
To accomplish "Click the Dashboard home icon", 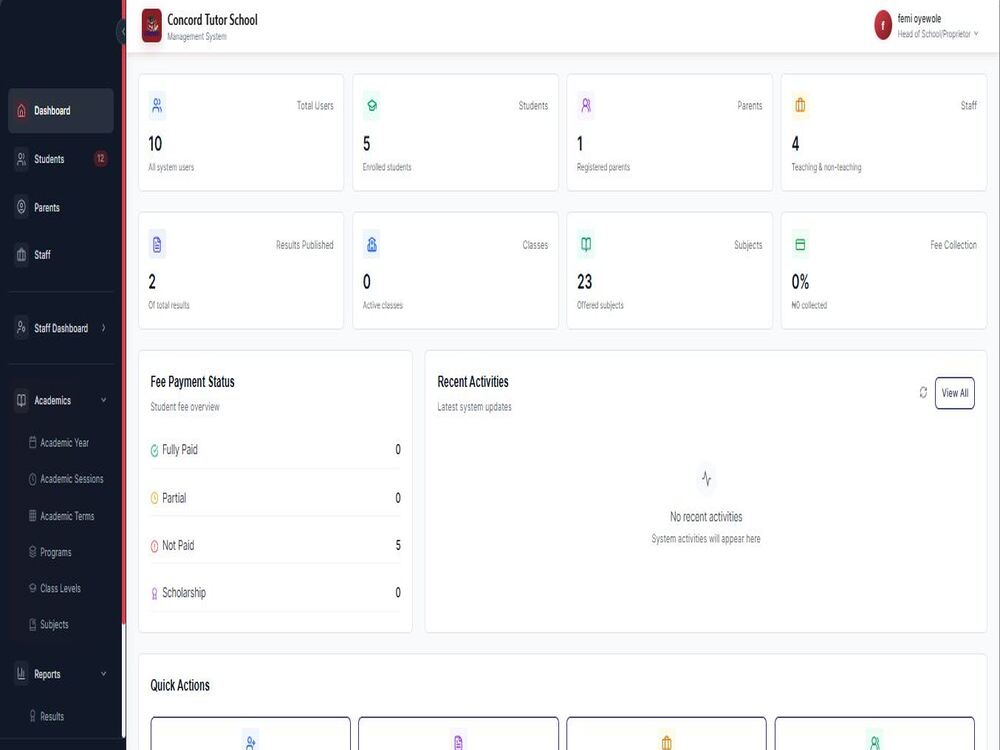I will pos(21,111).
